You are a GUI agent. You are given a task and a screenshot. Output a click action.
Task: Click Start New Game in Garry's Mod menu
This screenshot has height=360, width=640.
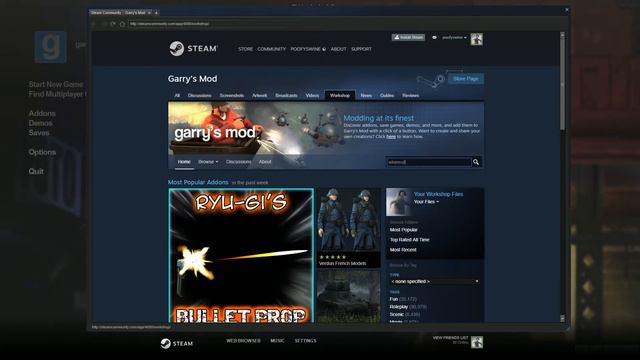coord(56,84)
